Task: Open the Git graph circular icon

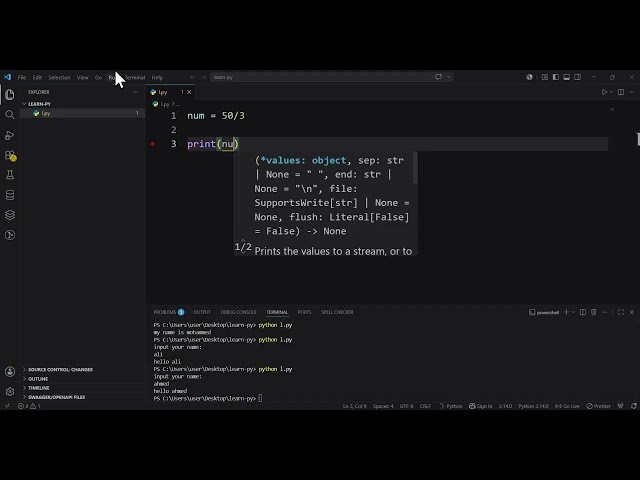Action: [10, 235]
